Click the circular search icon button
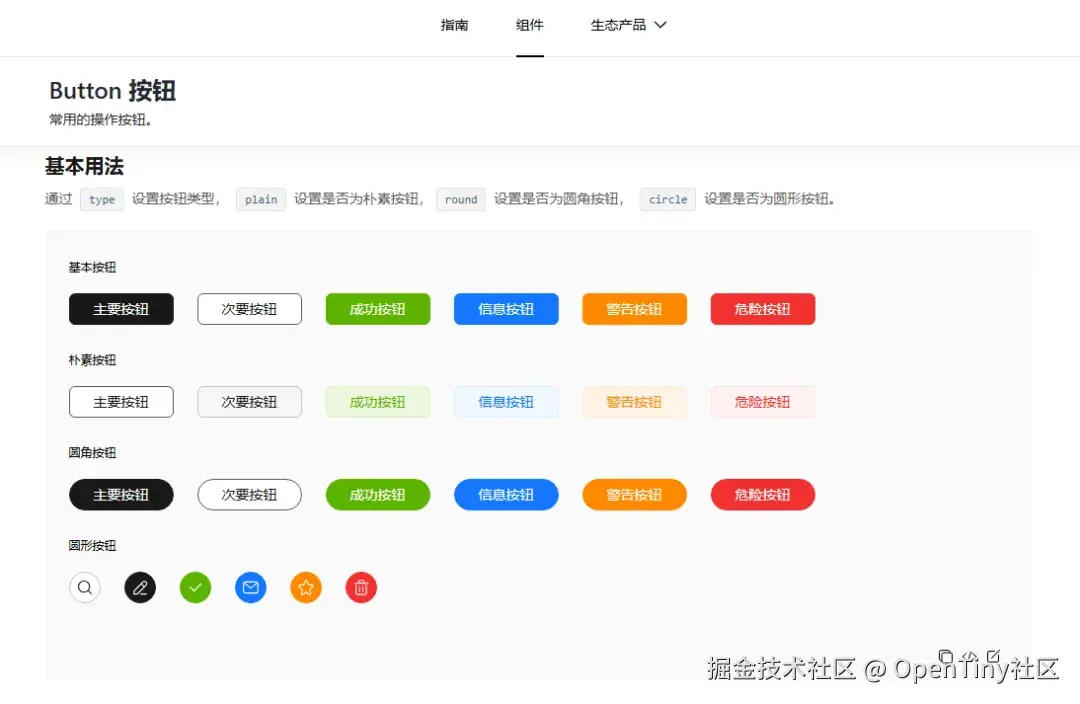 85,587
